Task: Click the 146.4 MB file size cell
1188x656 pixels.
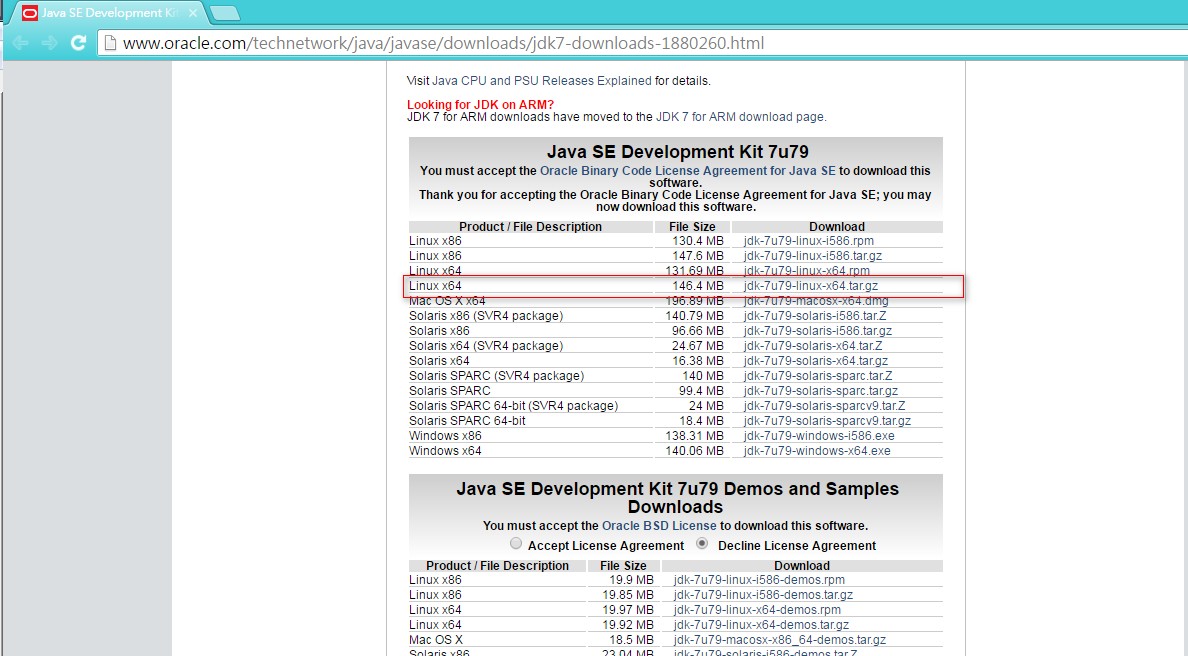Action: coord(692,286)
